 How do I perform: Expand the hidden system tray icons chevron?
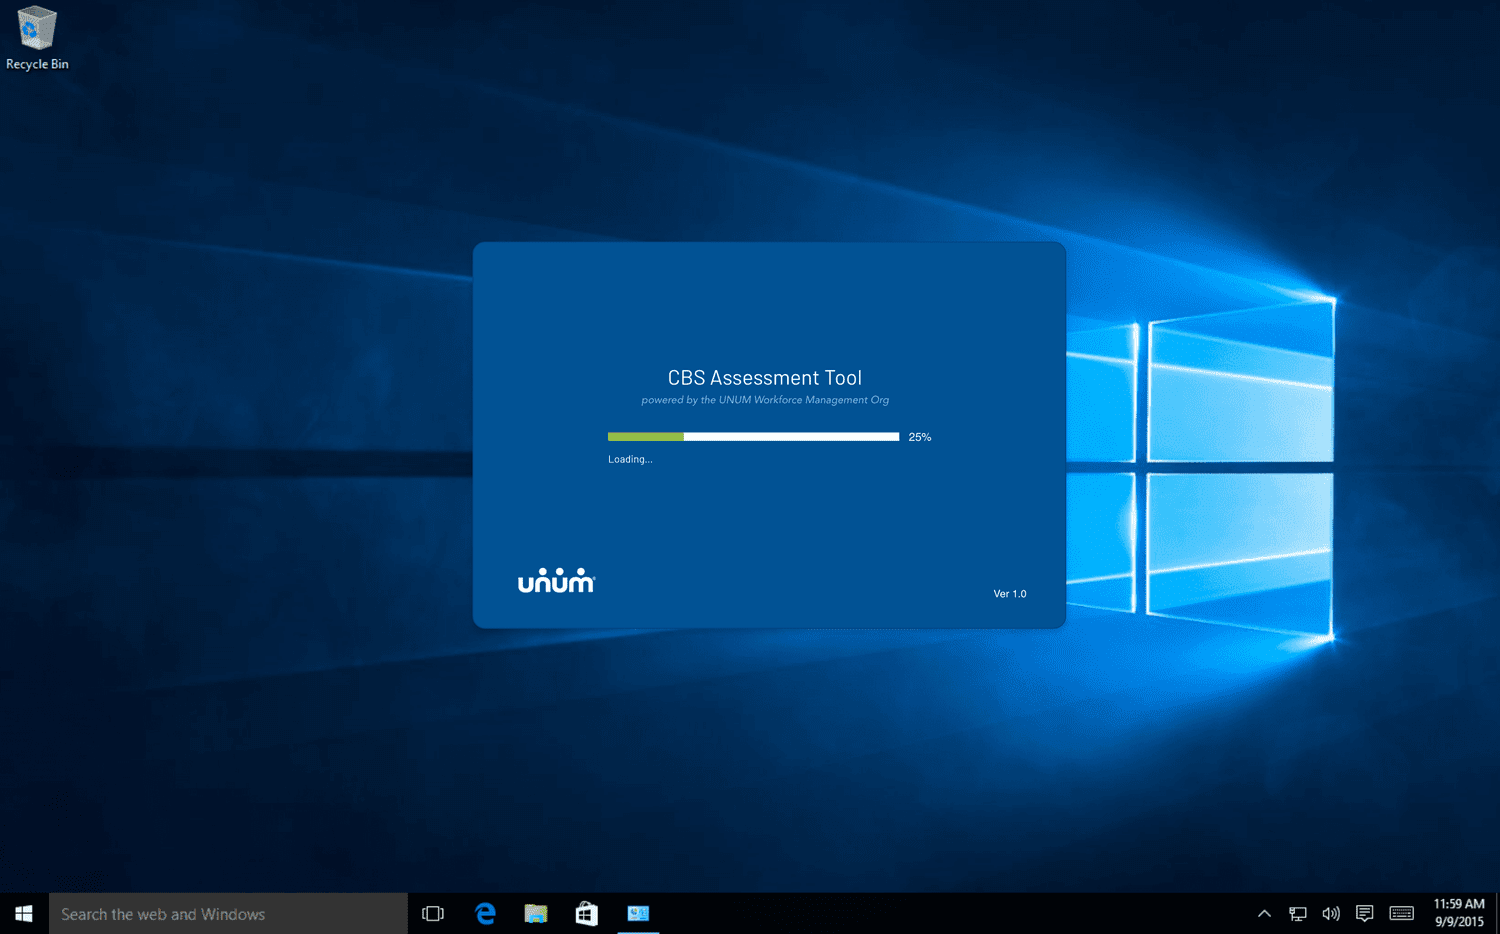1264,913
